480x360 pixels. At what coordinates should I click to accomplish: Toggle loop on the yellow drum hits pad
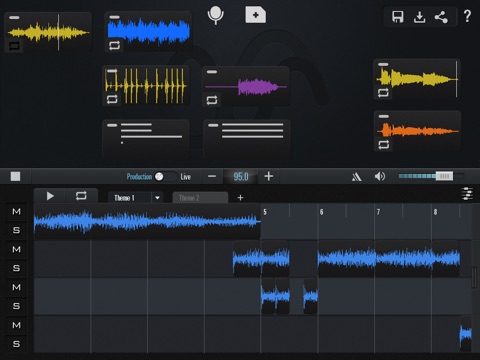[112, 99]
